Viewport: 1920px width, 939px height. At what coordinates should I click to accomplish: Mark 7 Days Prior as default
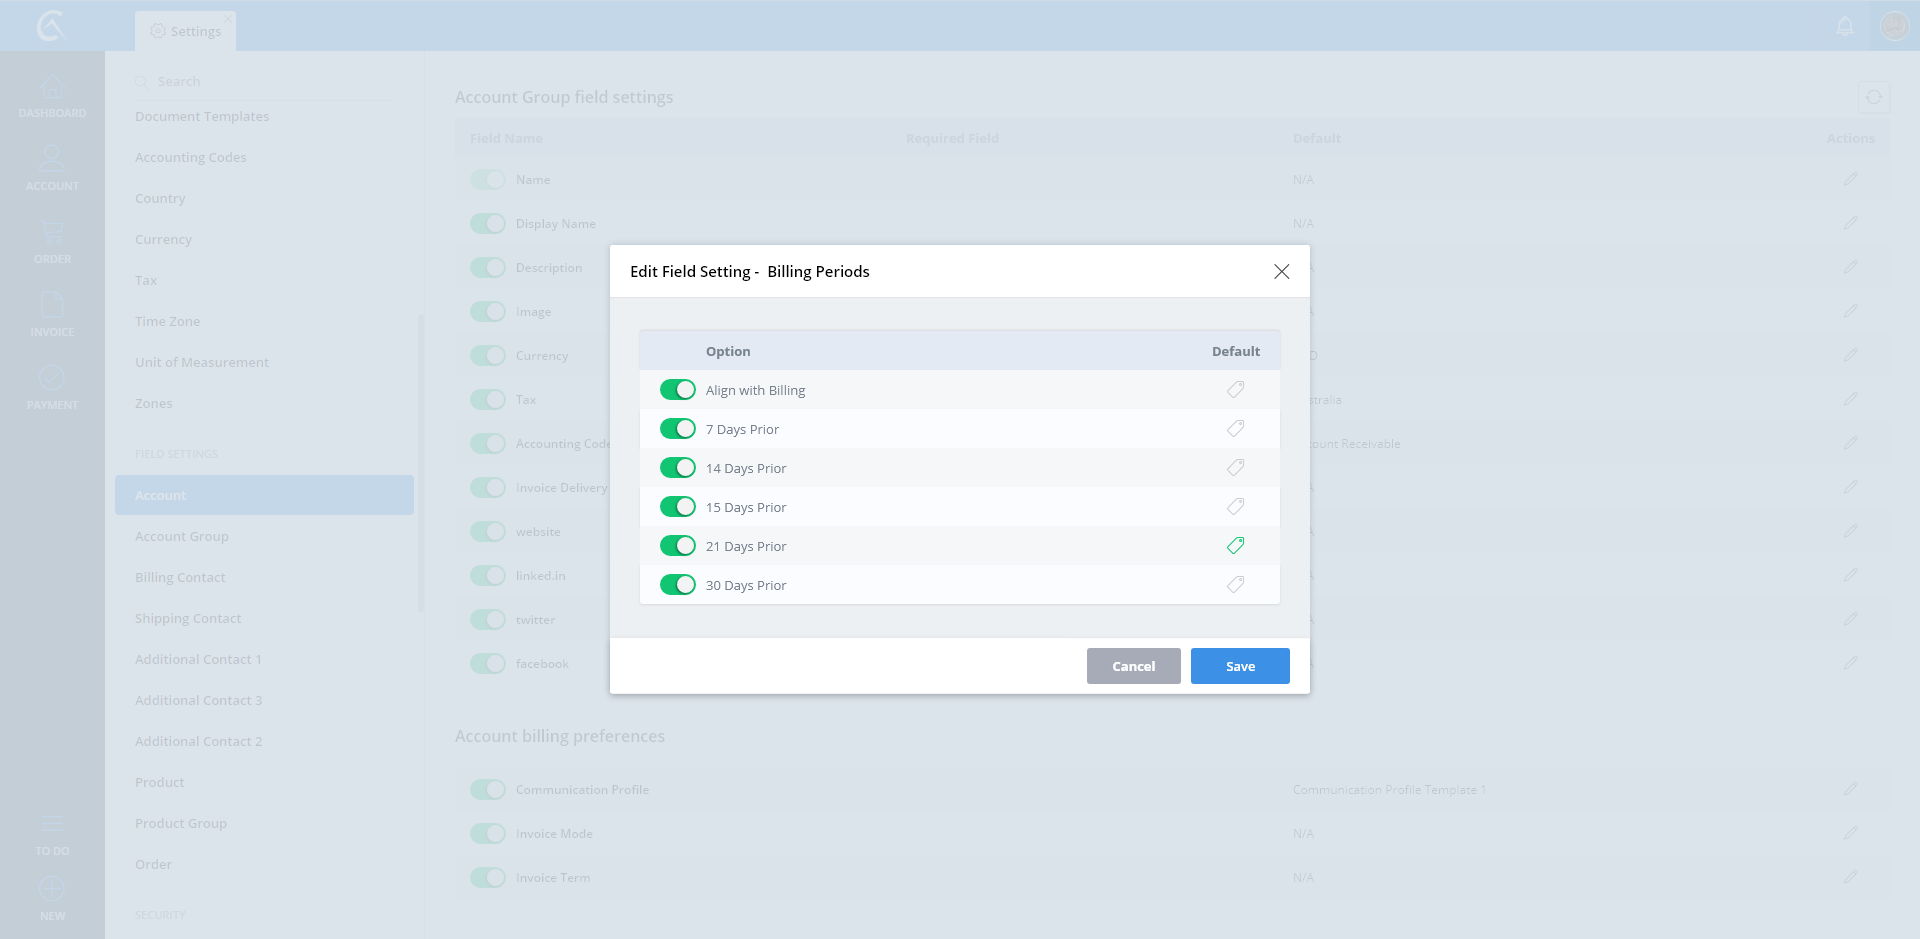(1235, 429)
